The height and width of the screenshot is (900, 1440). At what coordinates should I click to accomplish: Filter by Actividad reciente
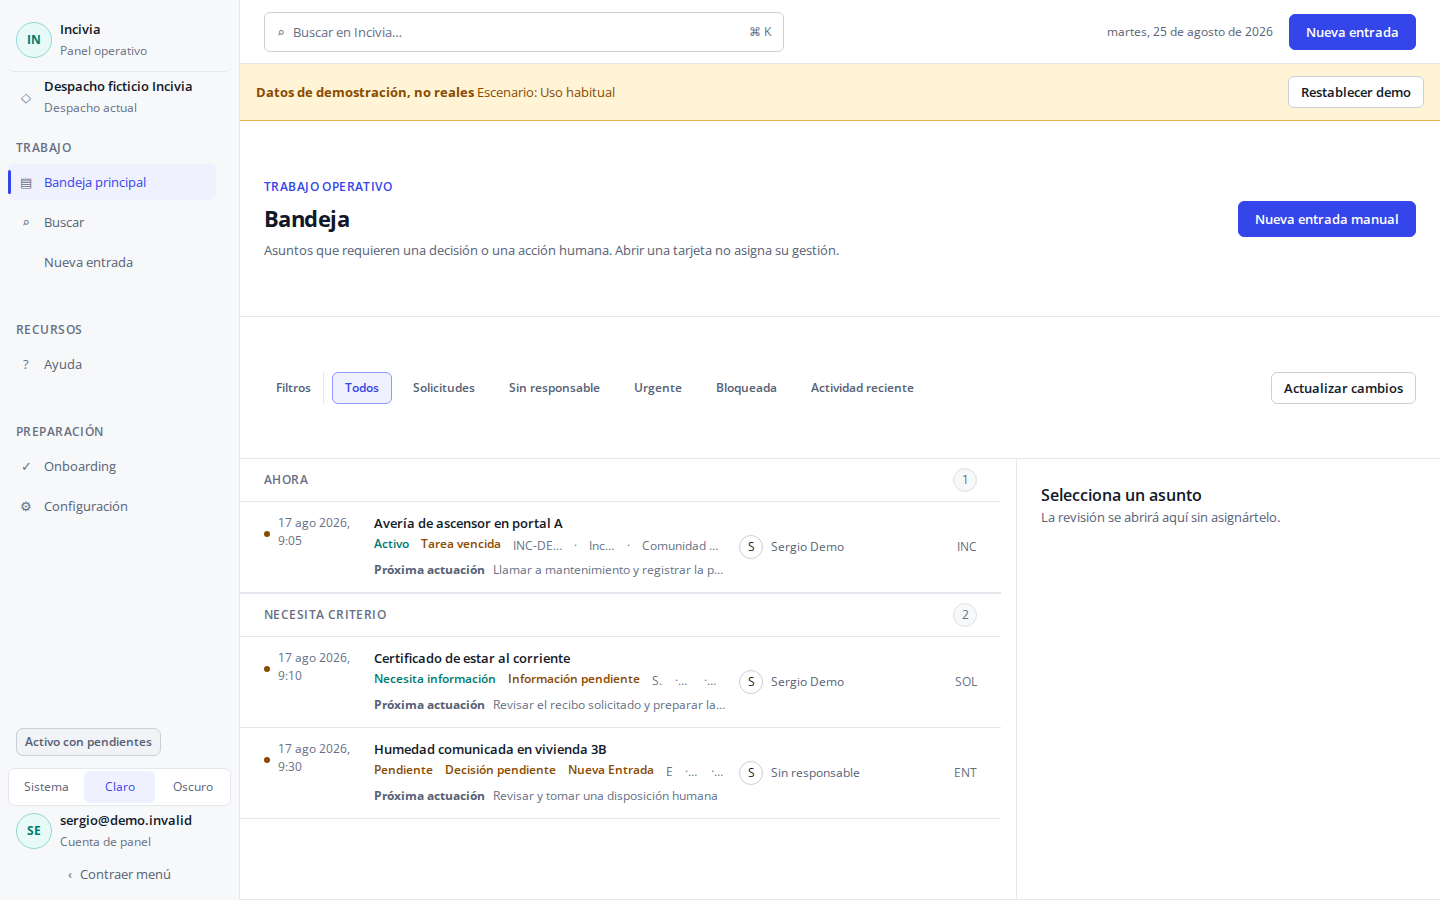[862, 388]
